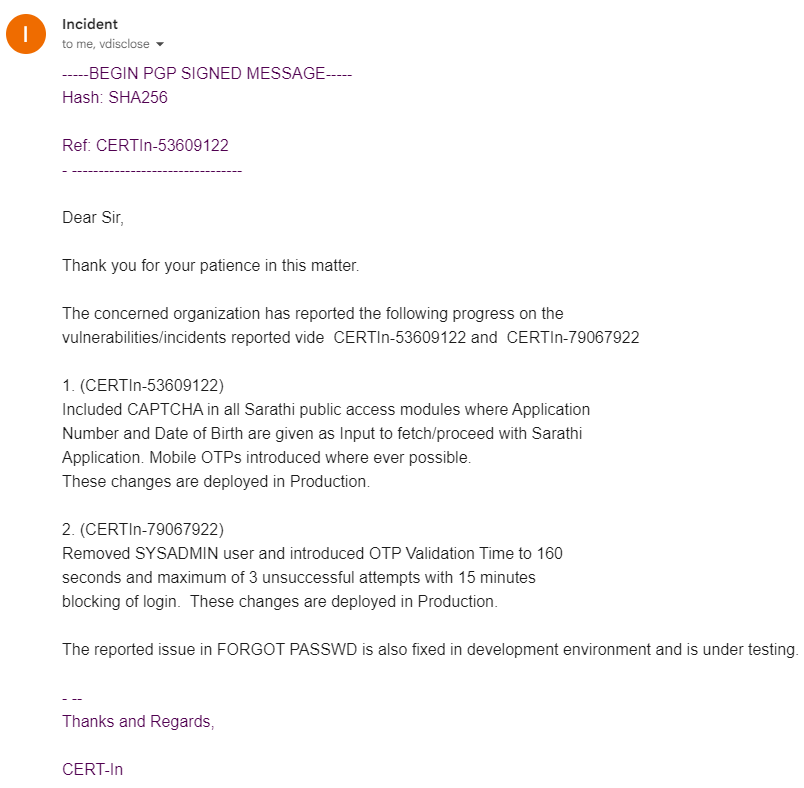Image resolution: width=804 pixels, height=788 pixels.
Task: Click the BEGIN PGP SIGNED MESSAGE line
Action: (x=207, y=74)
